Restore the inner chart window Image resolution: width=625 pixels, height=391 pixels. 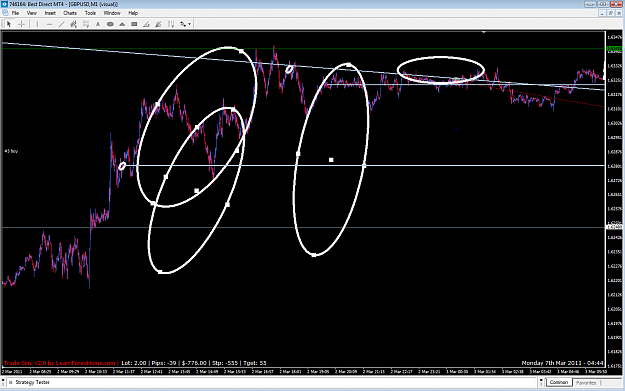(x=610, y=13)
